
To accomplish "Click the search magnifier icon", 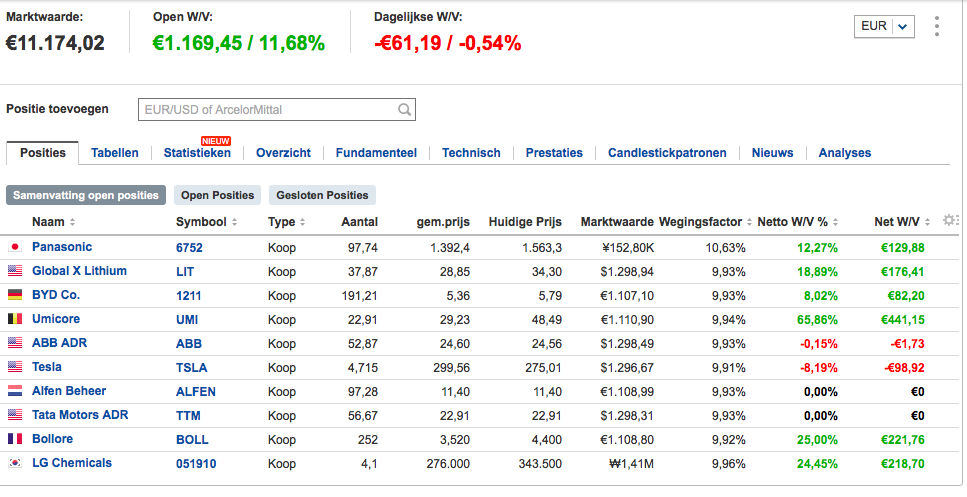I will [404, 110].
